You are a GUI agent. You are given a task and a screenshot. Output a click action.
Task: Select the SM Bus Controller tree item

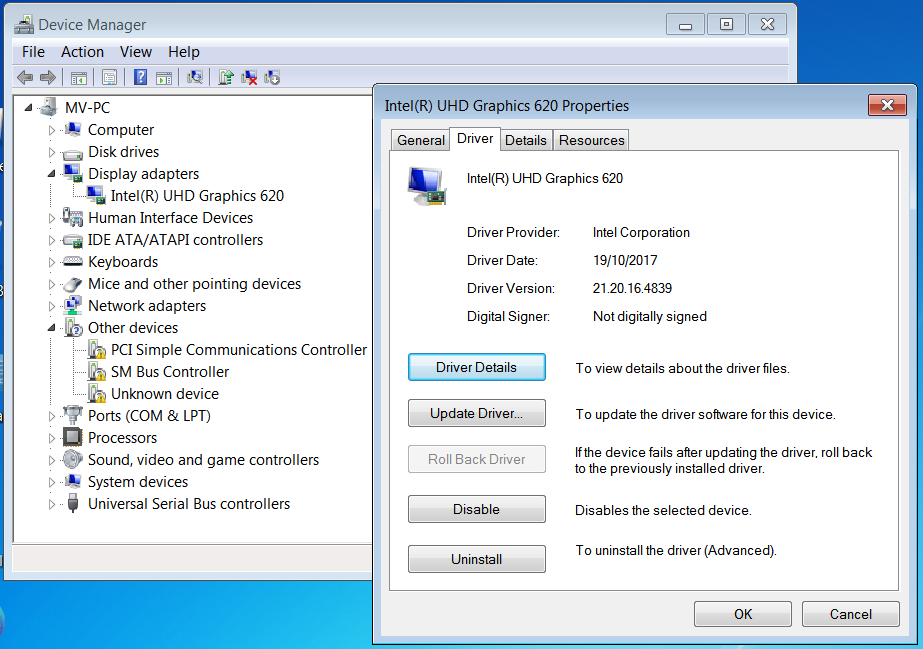pos(170,372)
